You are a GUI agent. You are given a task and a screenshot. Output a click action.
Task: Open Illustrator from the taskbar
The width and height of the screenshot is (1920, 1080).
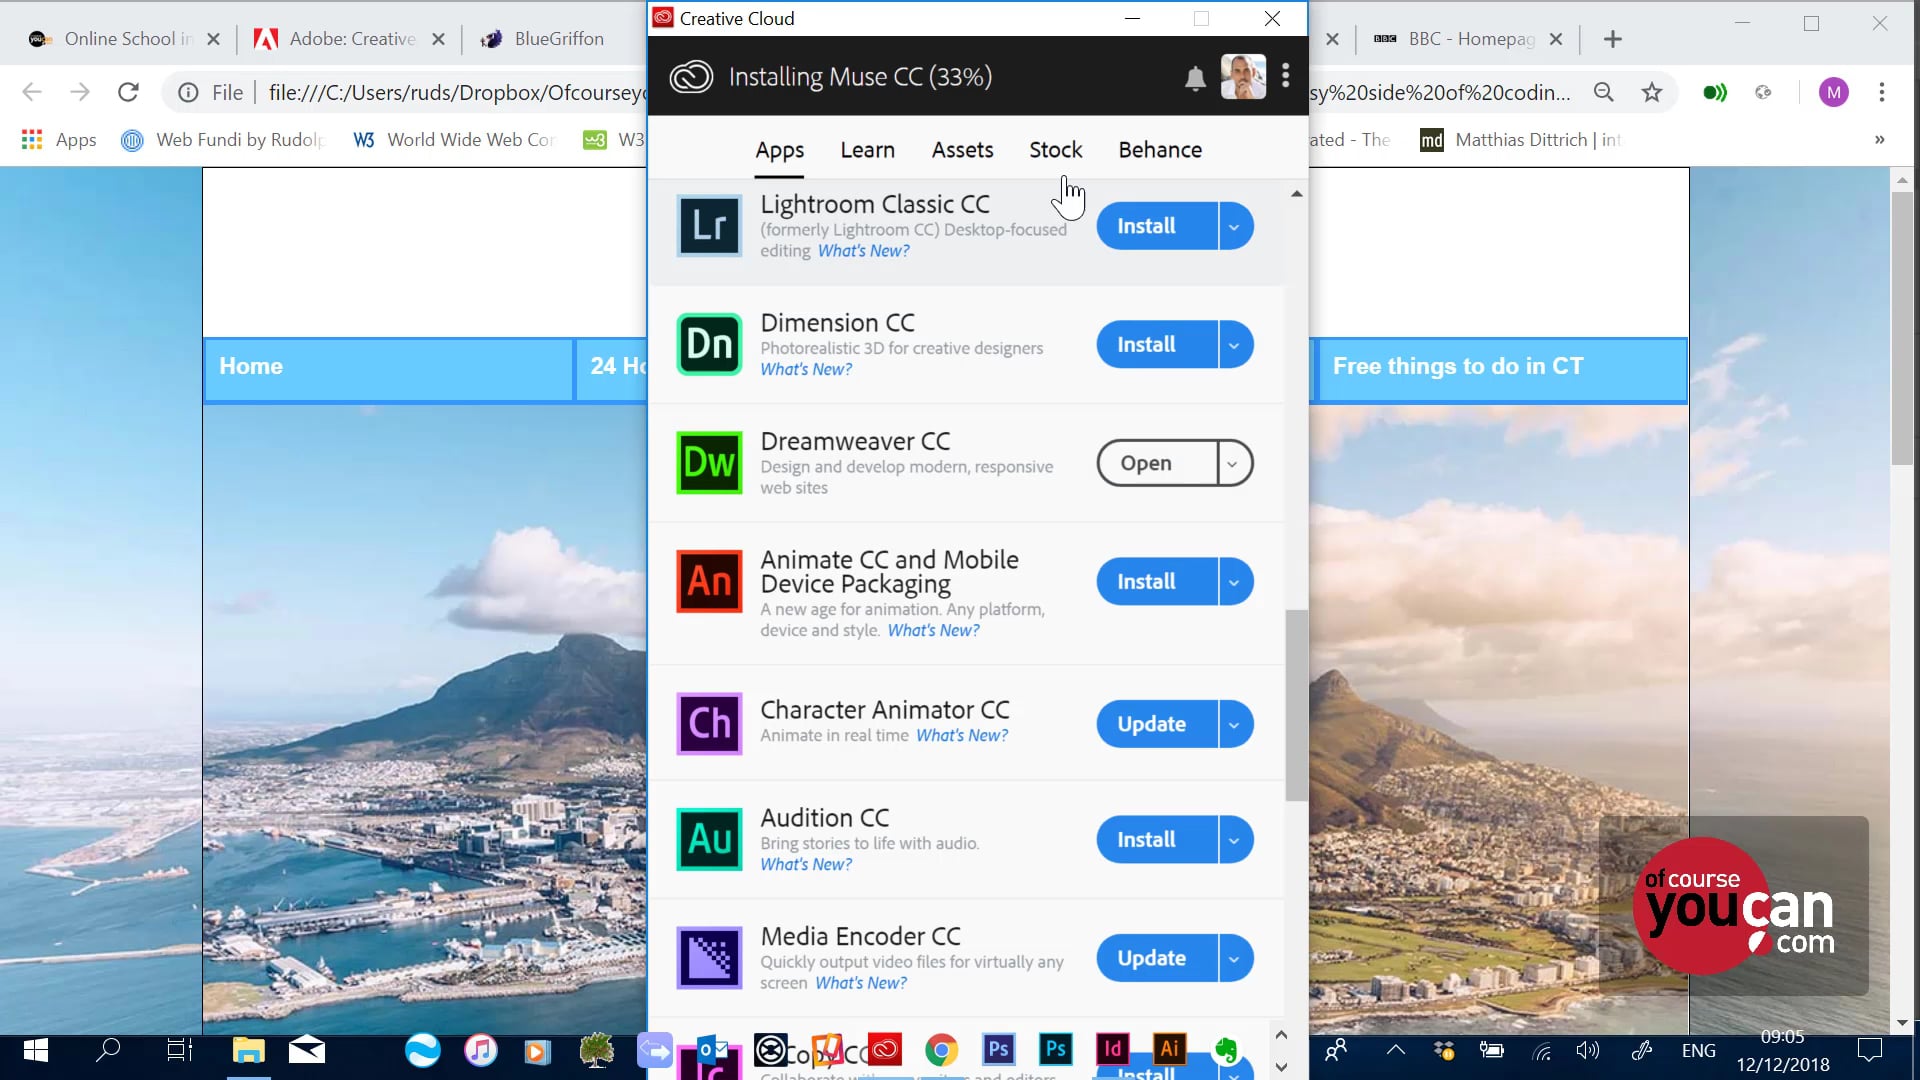tap(1169, 1049)
